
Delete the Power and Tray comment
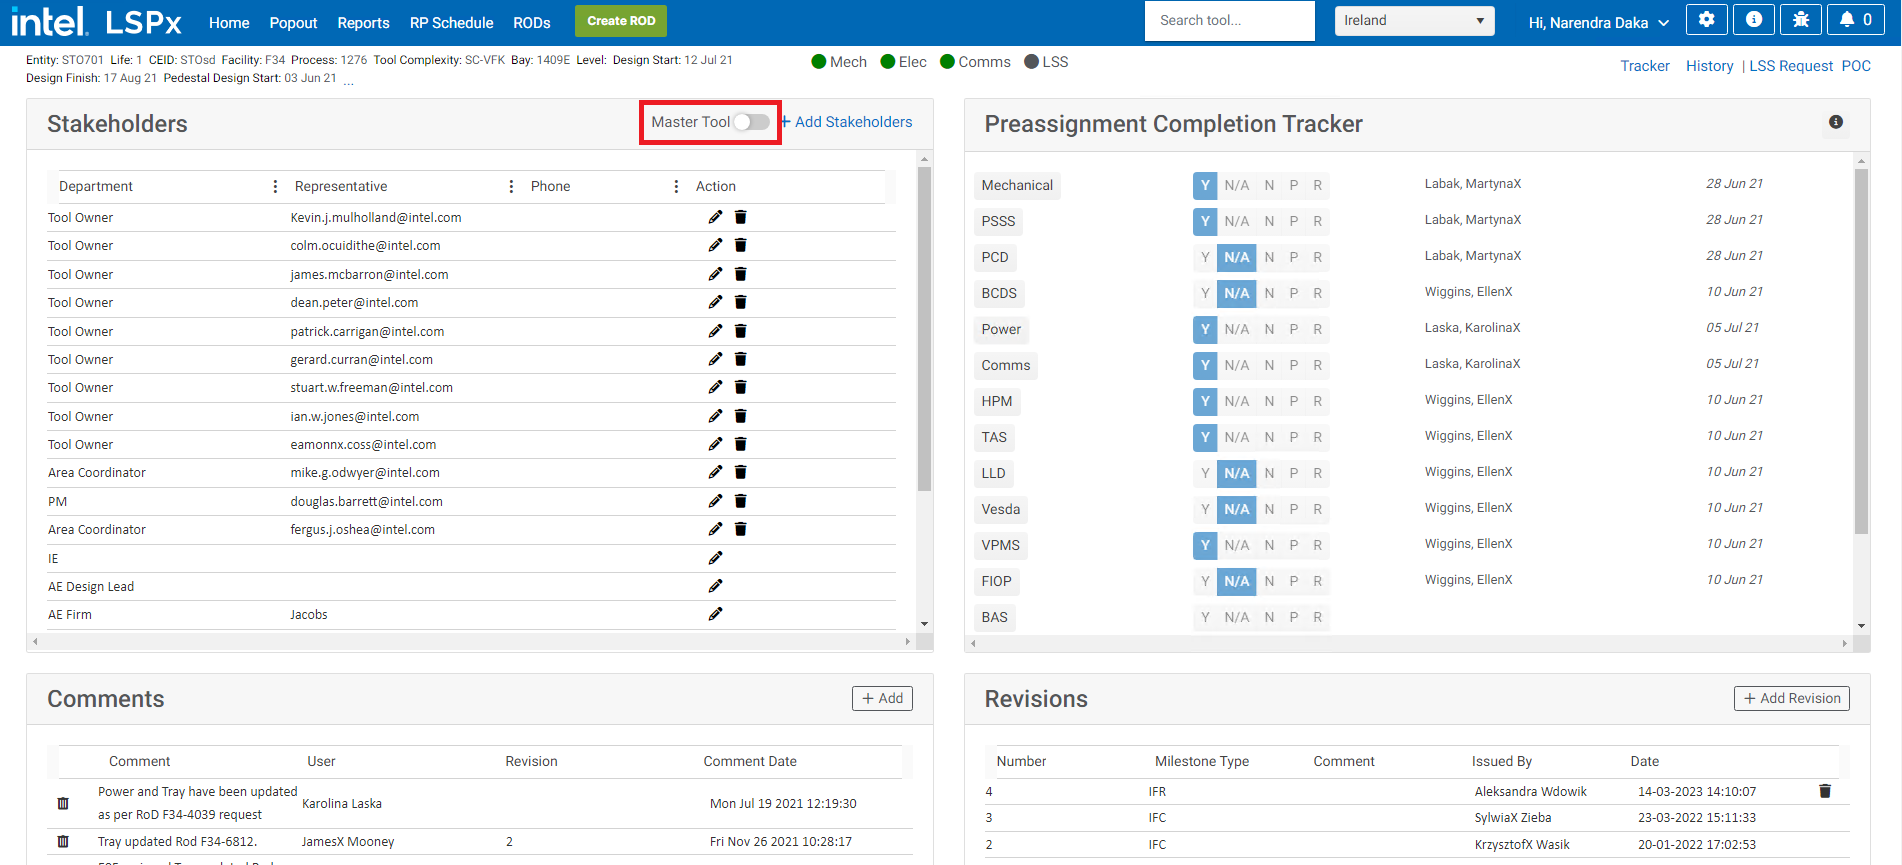point(63,803)
